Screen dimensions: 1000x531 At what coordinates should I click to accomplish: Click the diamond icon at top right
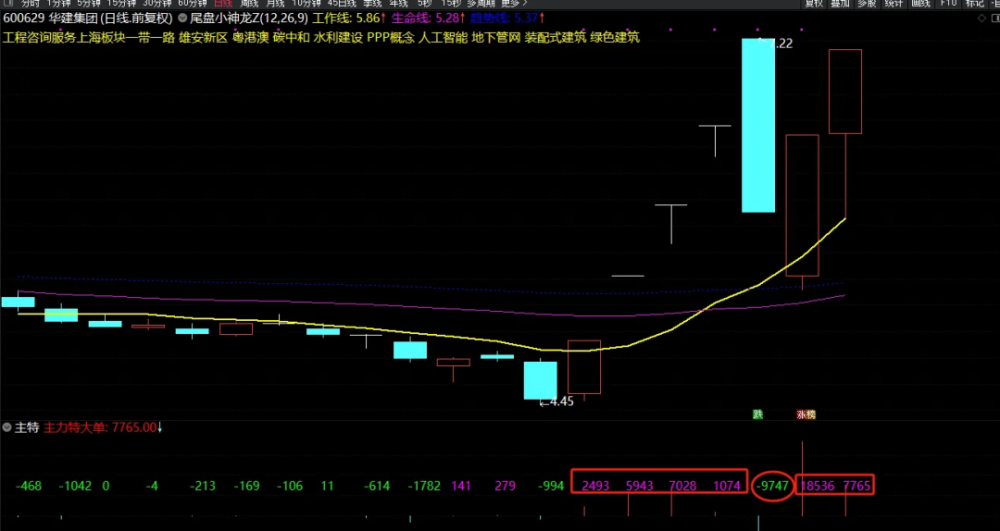tap(981, 18)
